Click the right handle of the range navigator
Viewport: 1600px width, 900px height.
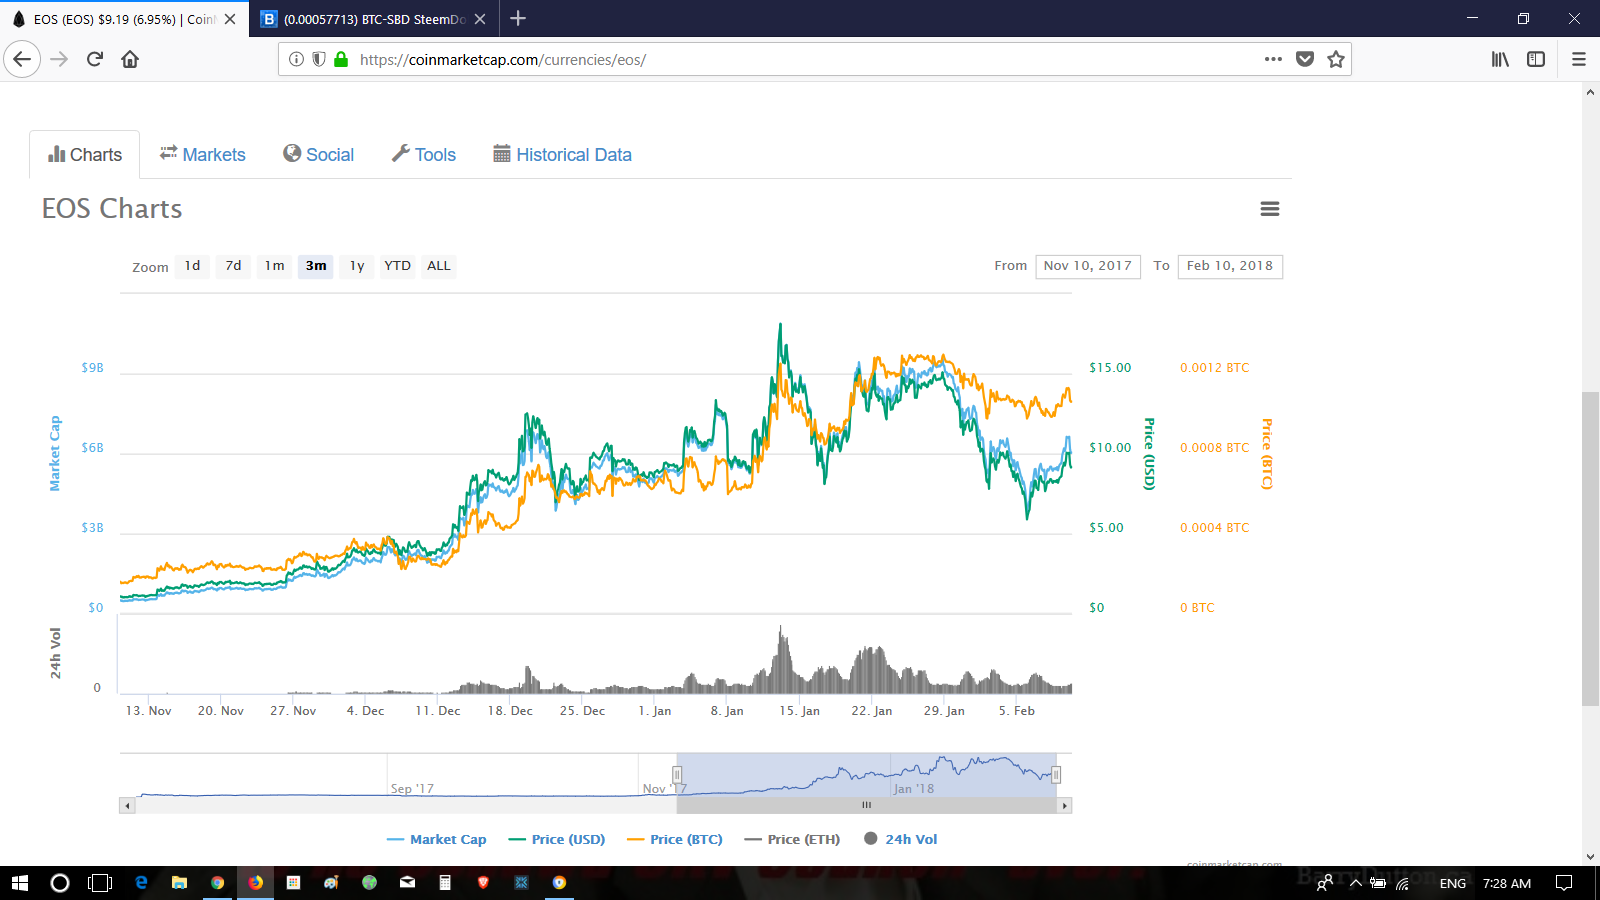[1056, 774]
